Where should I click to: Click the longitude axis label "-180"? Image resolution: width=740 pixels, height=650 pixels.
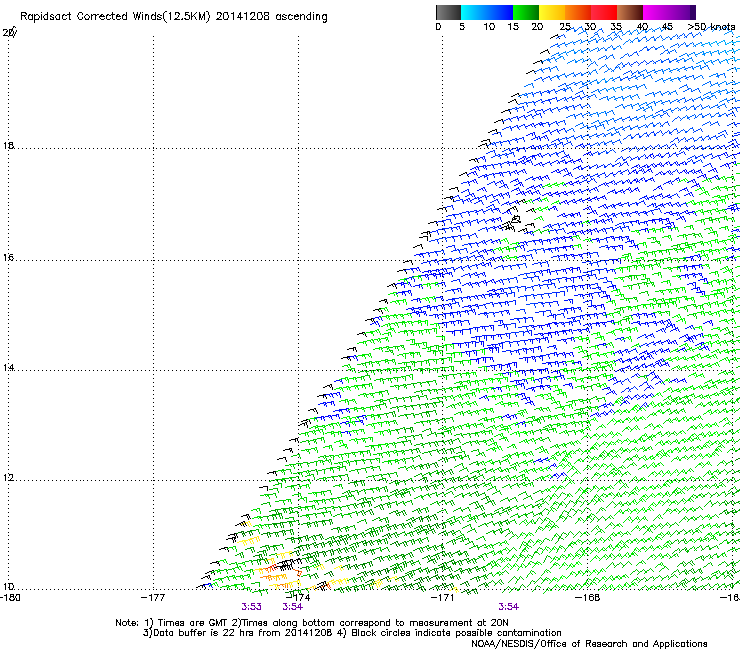(x=10, y=598)
